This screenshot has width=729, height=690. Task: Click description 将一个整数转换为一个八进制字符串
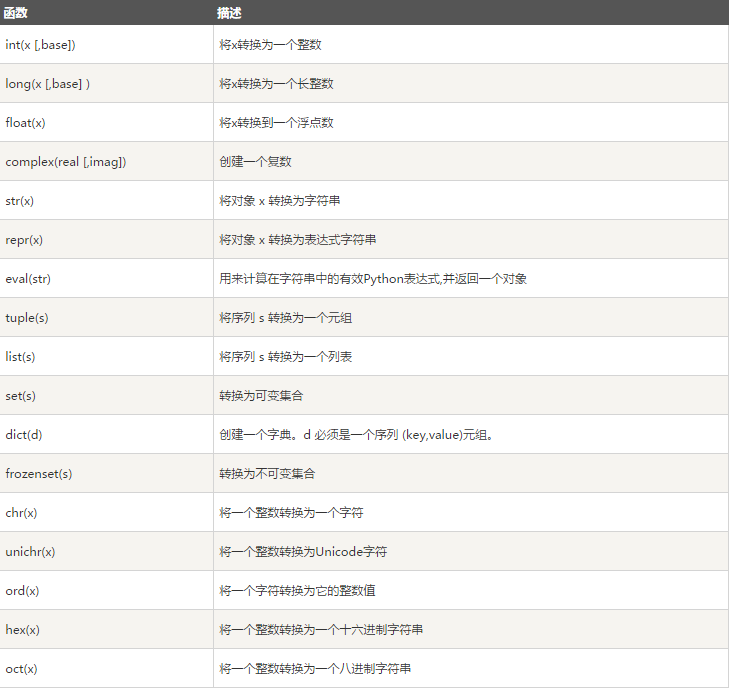pos(315,670)
